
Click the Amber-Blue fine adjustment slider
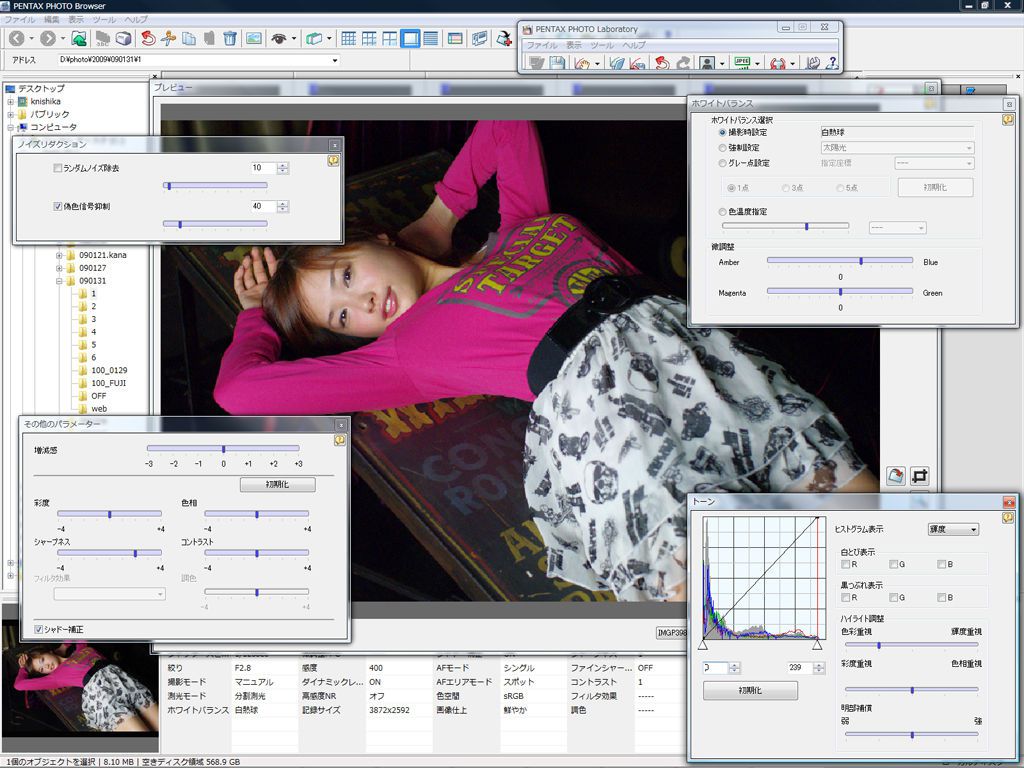pyautogui.click(x=860, y=260)
